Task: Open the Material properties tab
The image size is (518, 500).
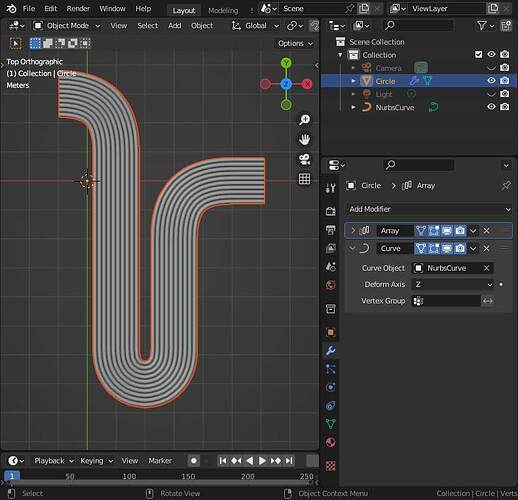Action: (x=330, y=443)
